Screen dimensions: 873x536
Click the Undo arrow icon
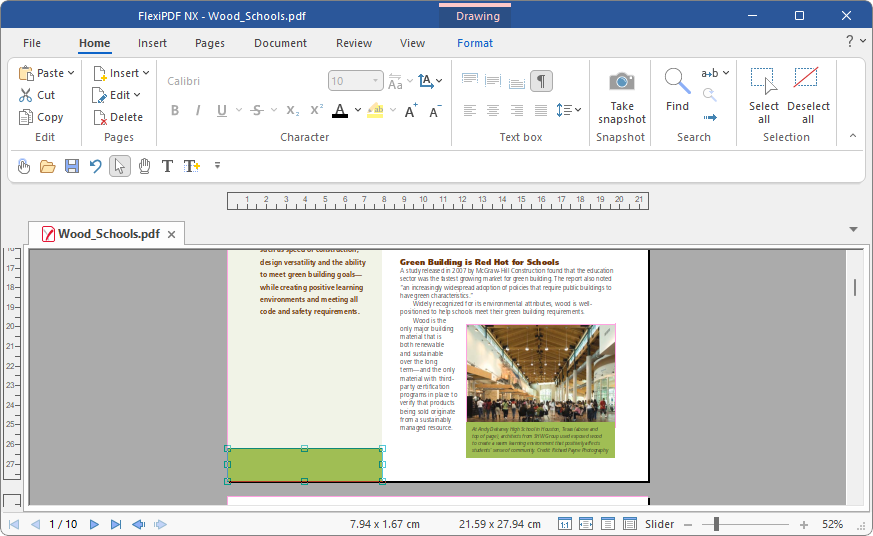tap(96, 166)
